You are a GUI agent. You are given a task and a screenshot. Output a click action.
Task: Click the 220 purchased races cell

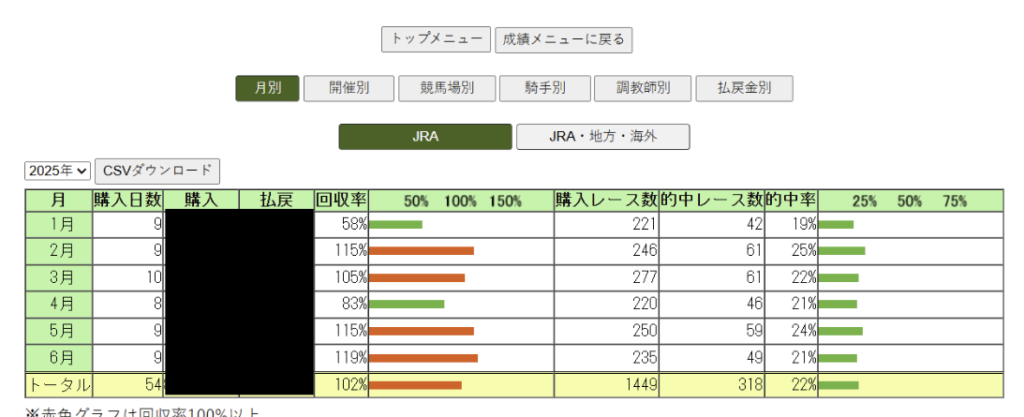coord(606,305)
